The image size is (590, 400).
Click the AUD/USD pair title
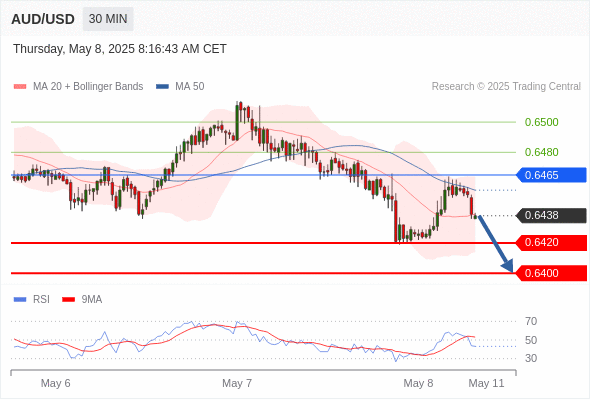(x=43, y=19)
